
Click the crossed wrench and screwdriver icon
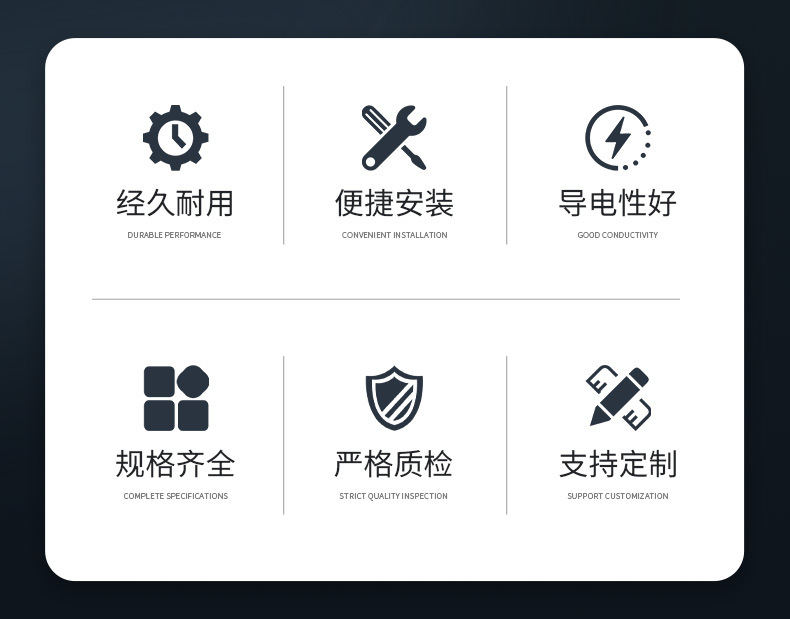[394, 137]
